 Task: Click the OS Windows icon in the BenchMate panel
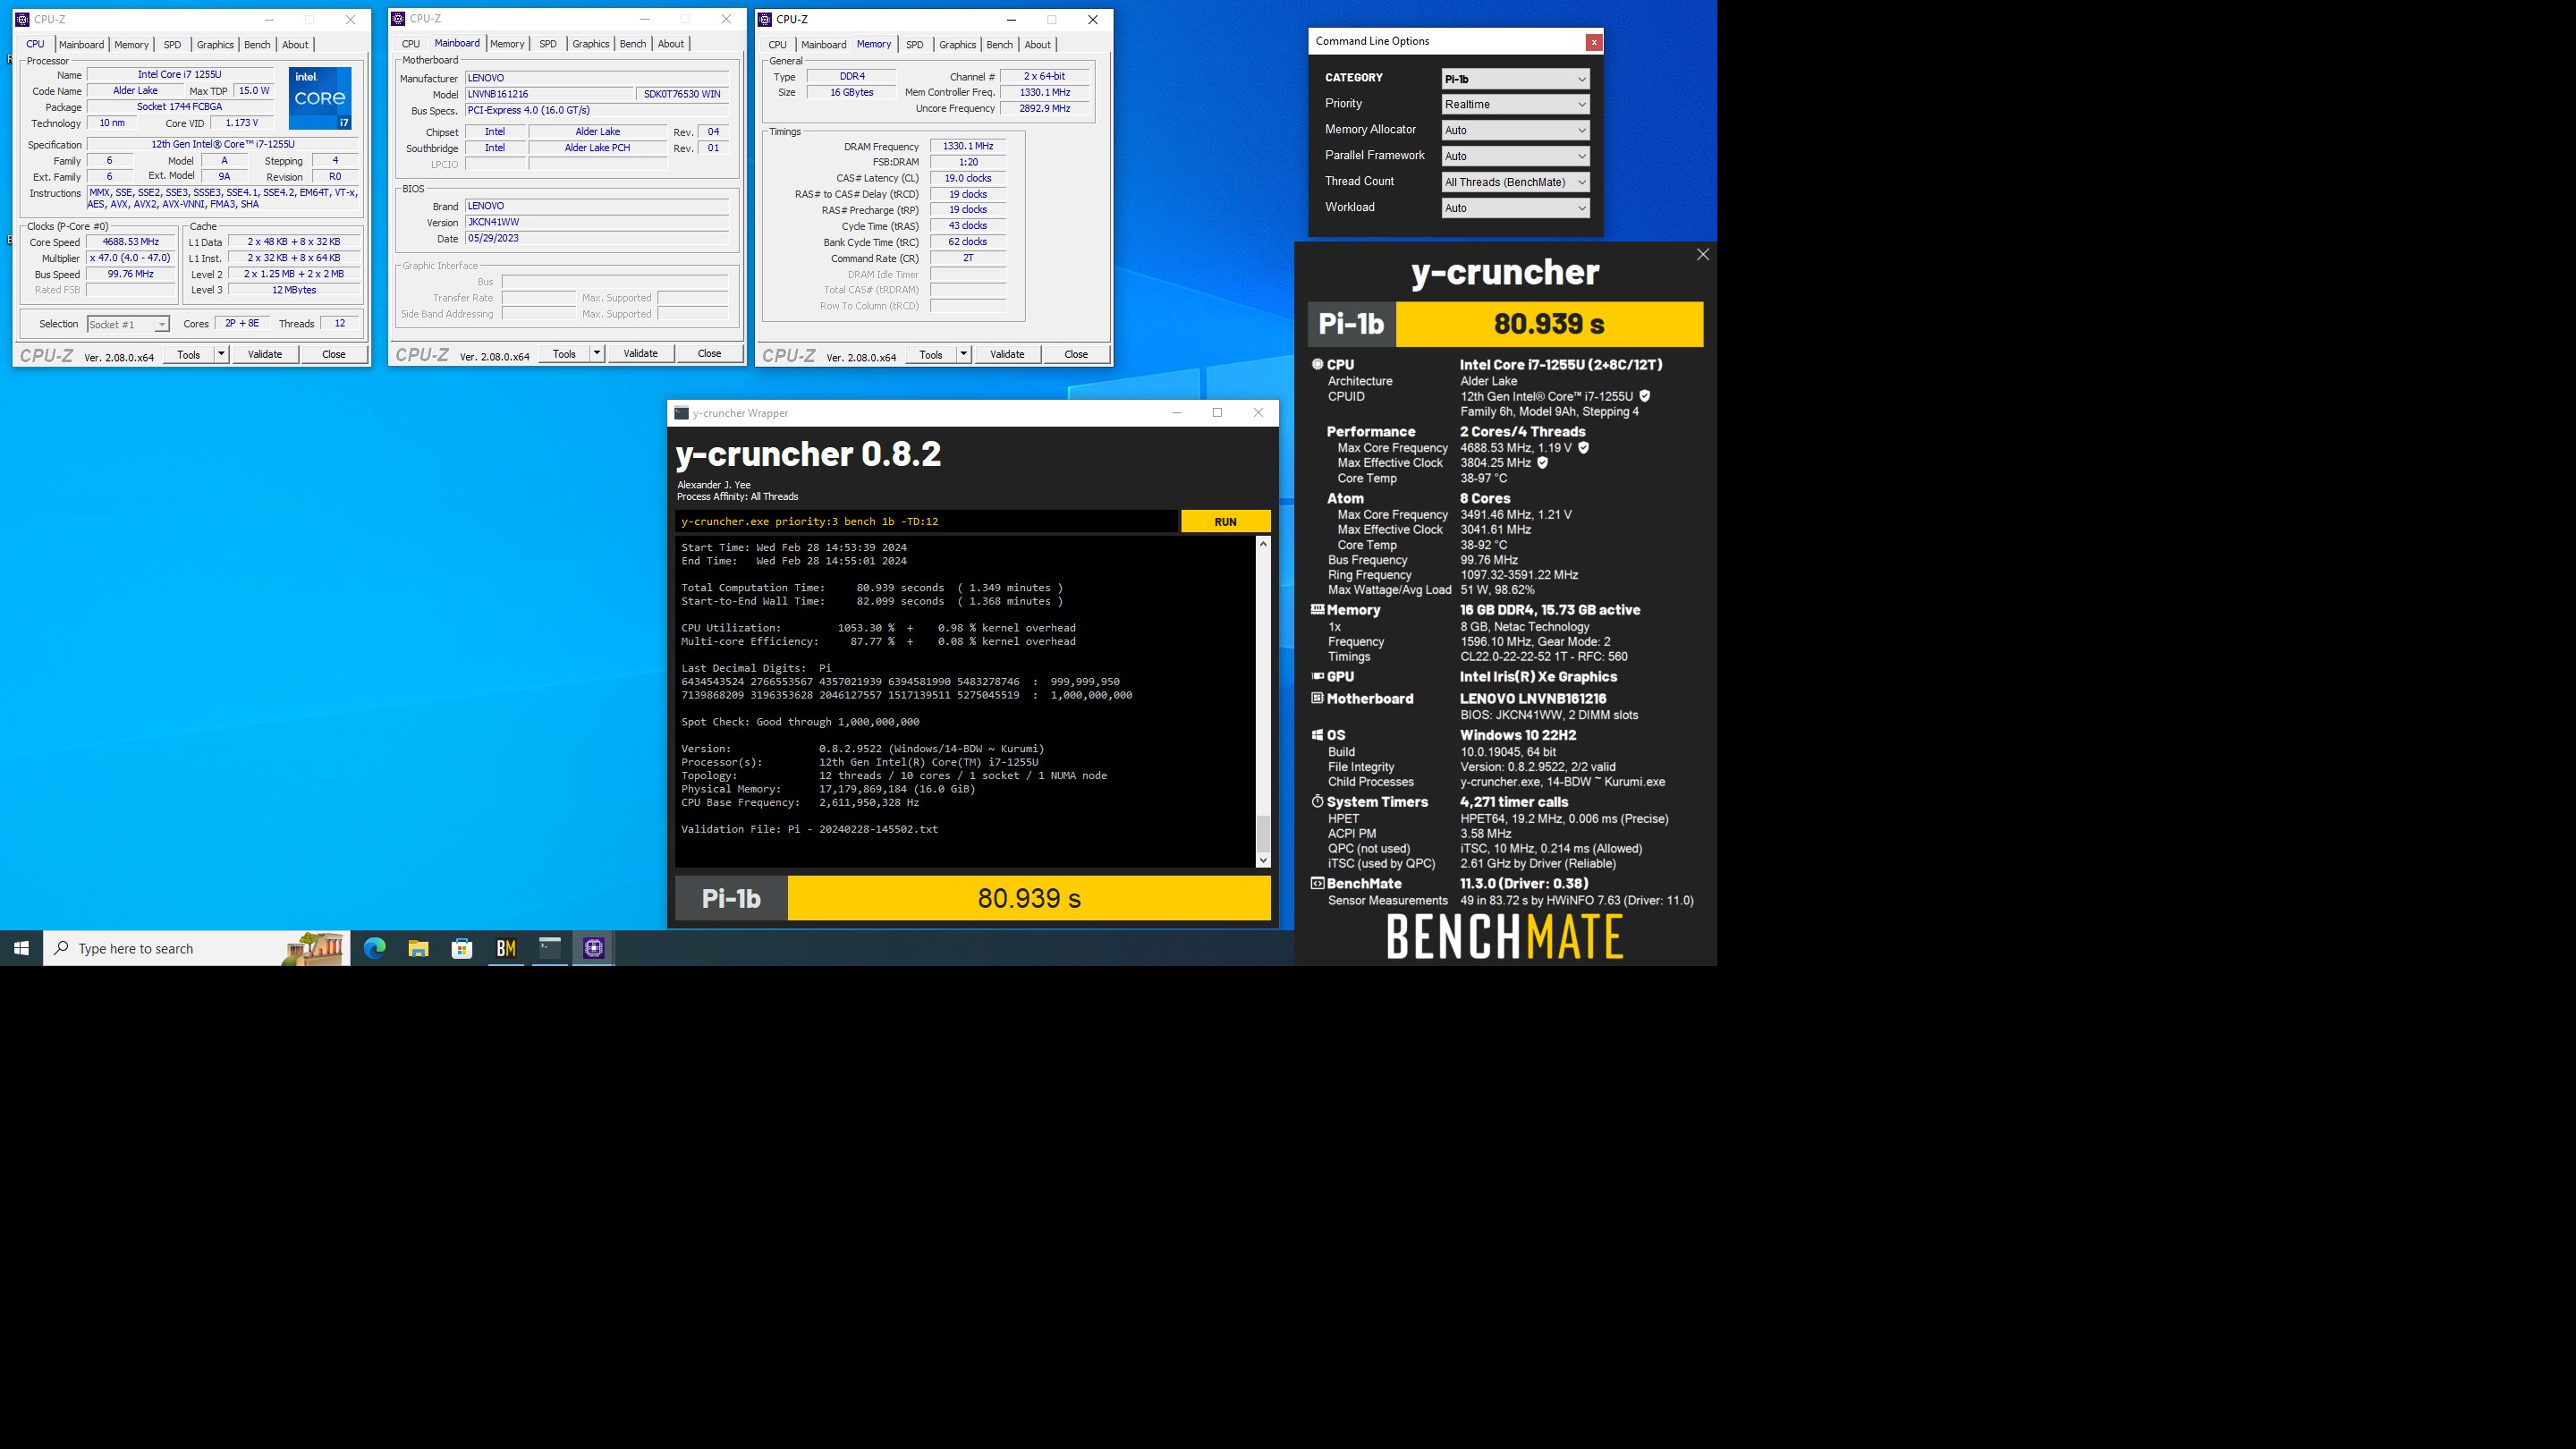[x=1318, y=735]
